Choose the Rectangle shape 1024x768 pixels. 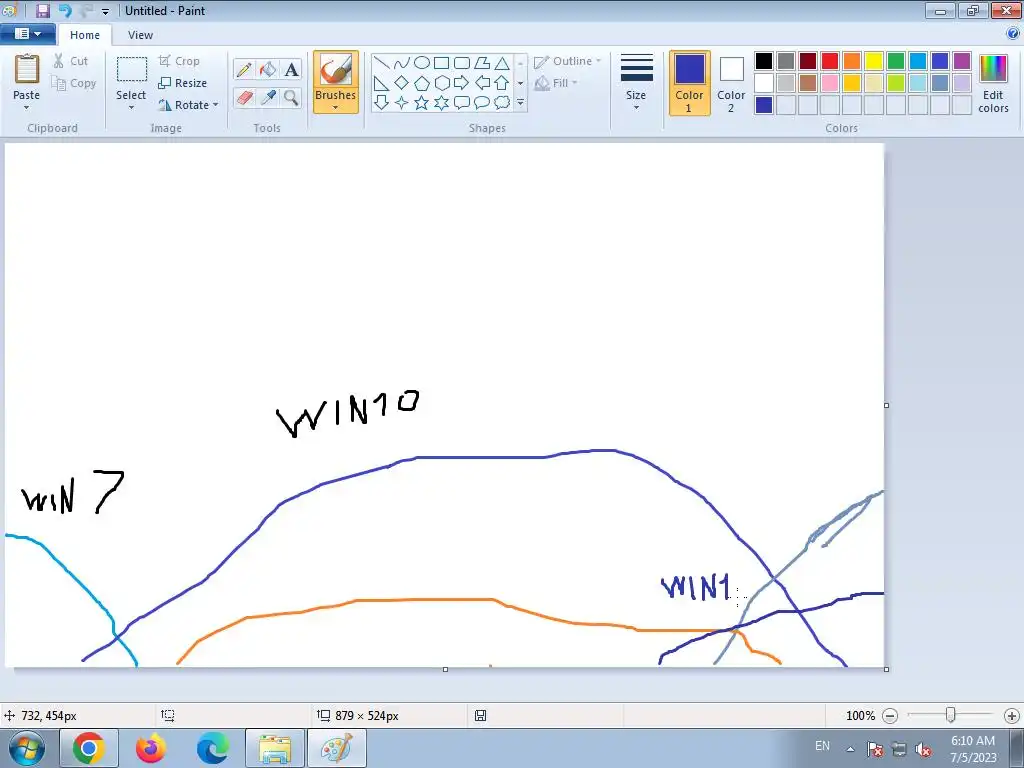click(x=441, y=63)
